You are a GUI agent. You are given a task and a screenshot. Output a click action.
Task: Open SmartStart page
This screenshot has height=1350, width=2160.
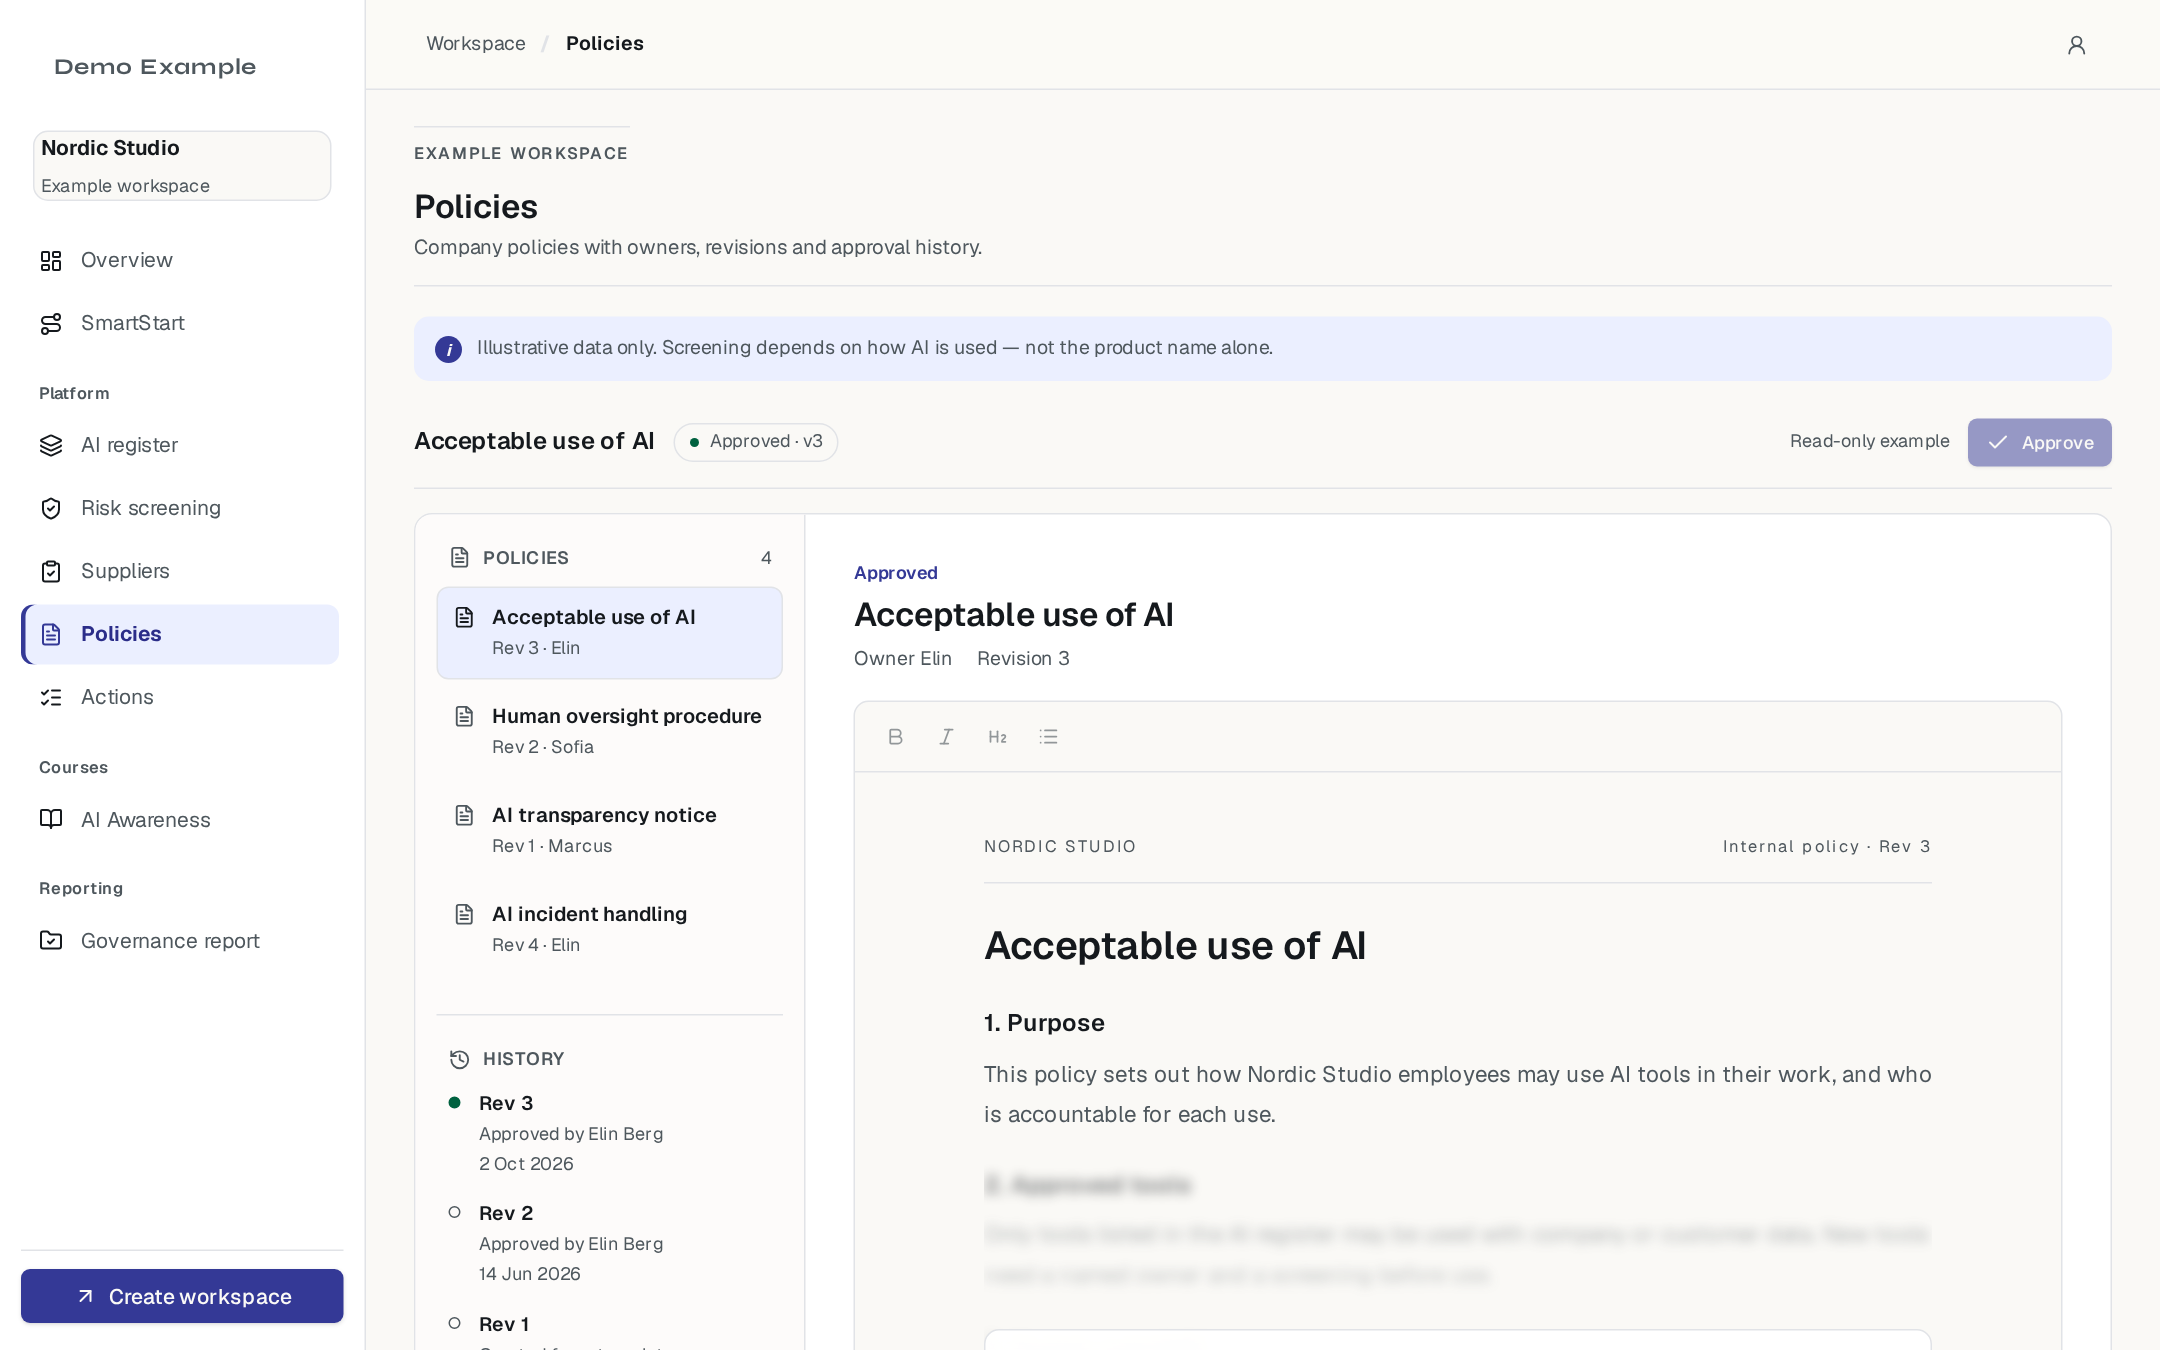pyautogui.click(x=180, y=323)
